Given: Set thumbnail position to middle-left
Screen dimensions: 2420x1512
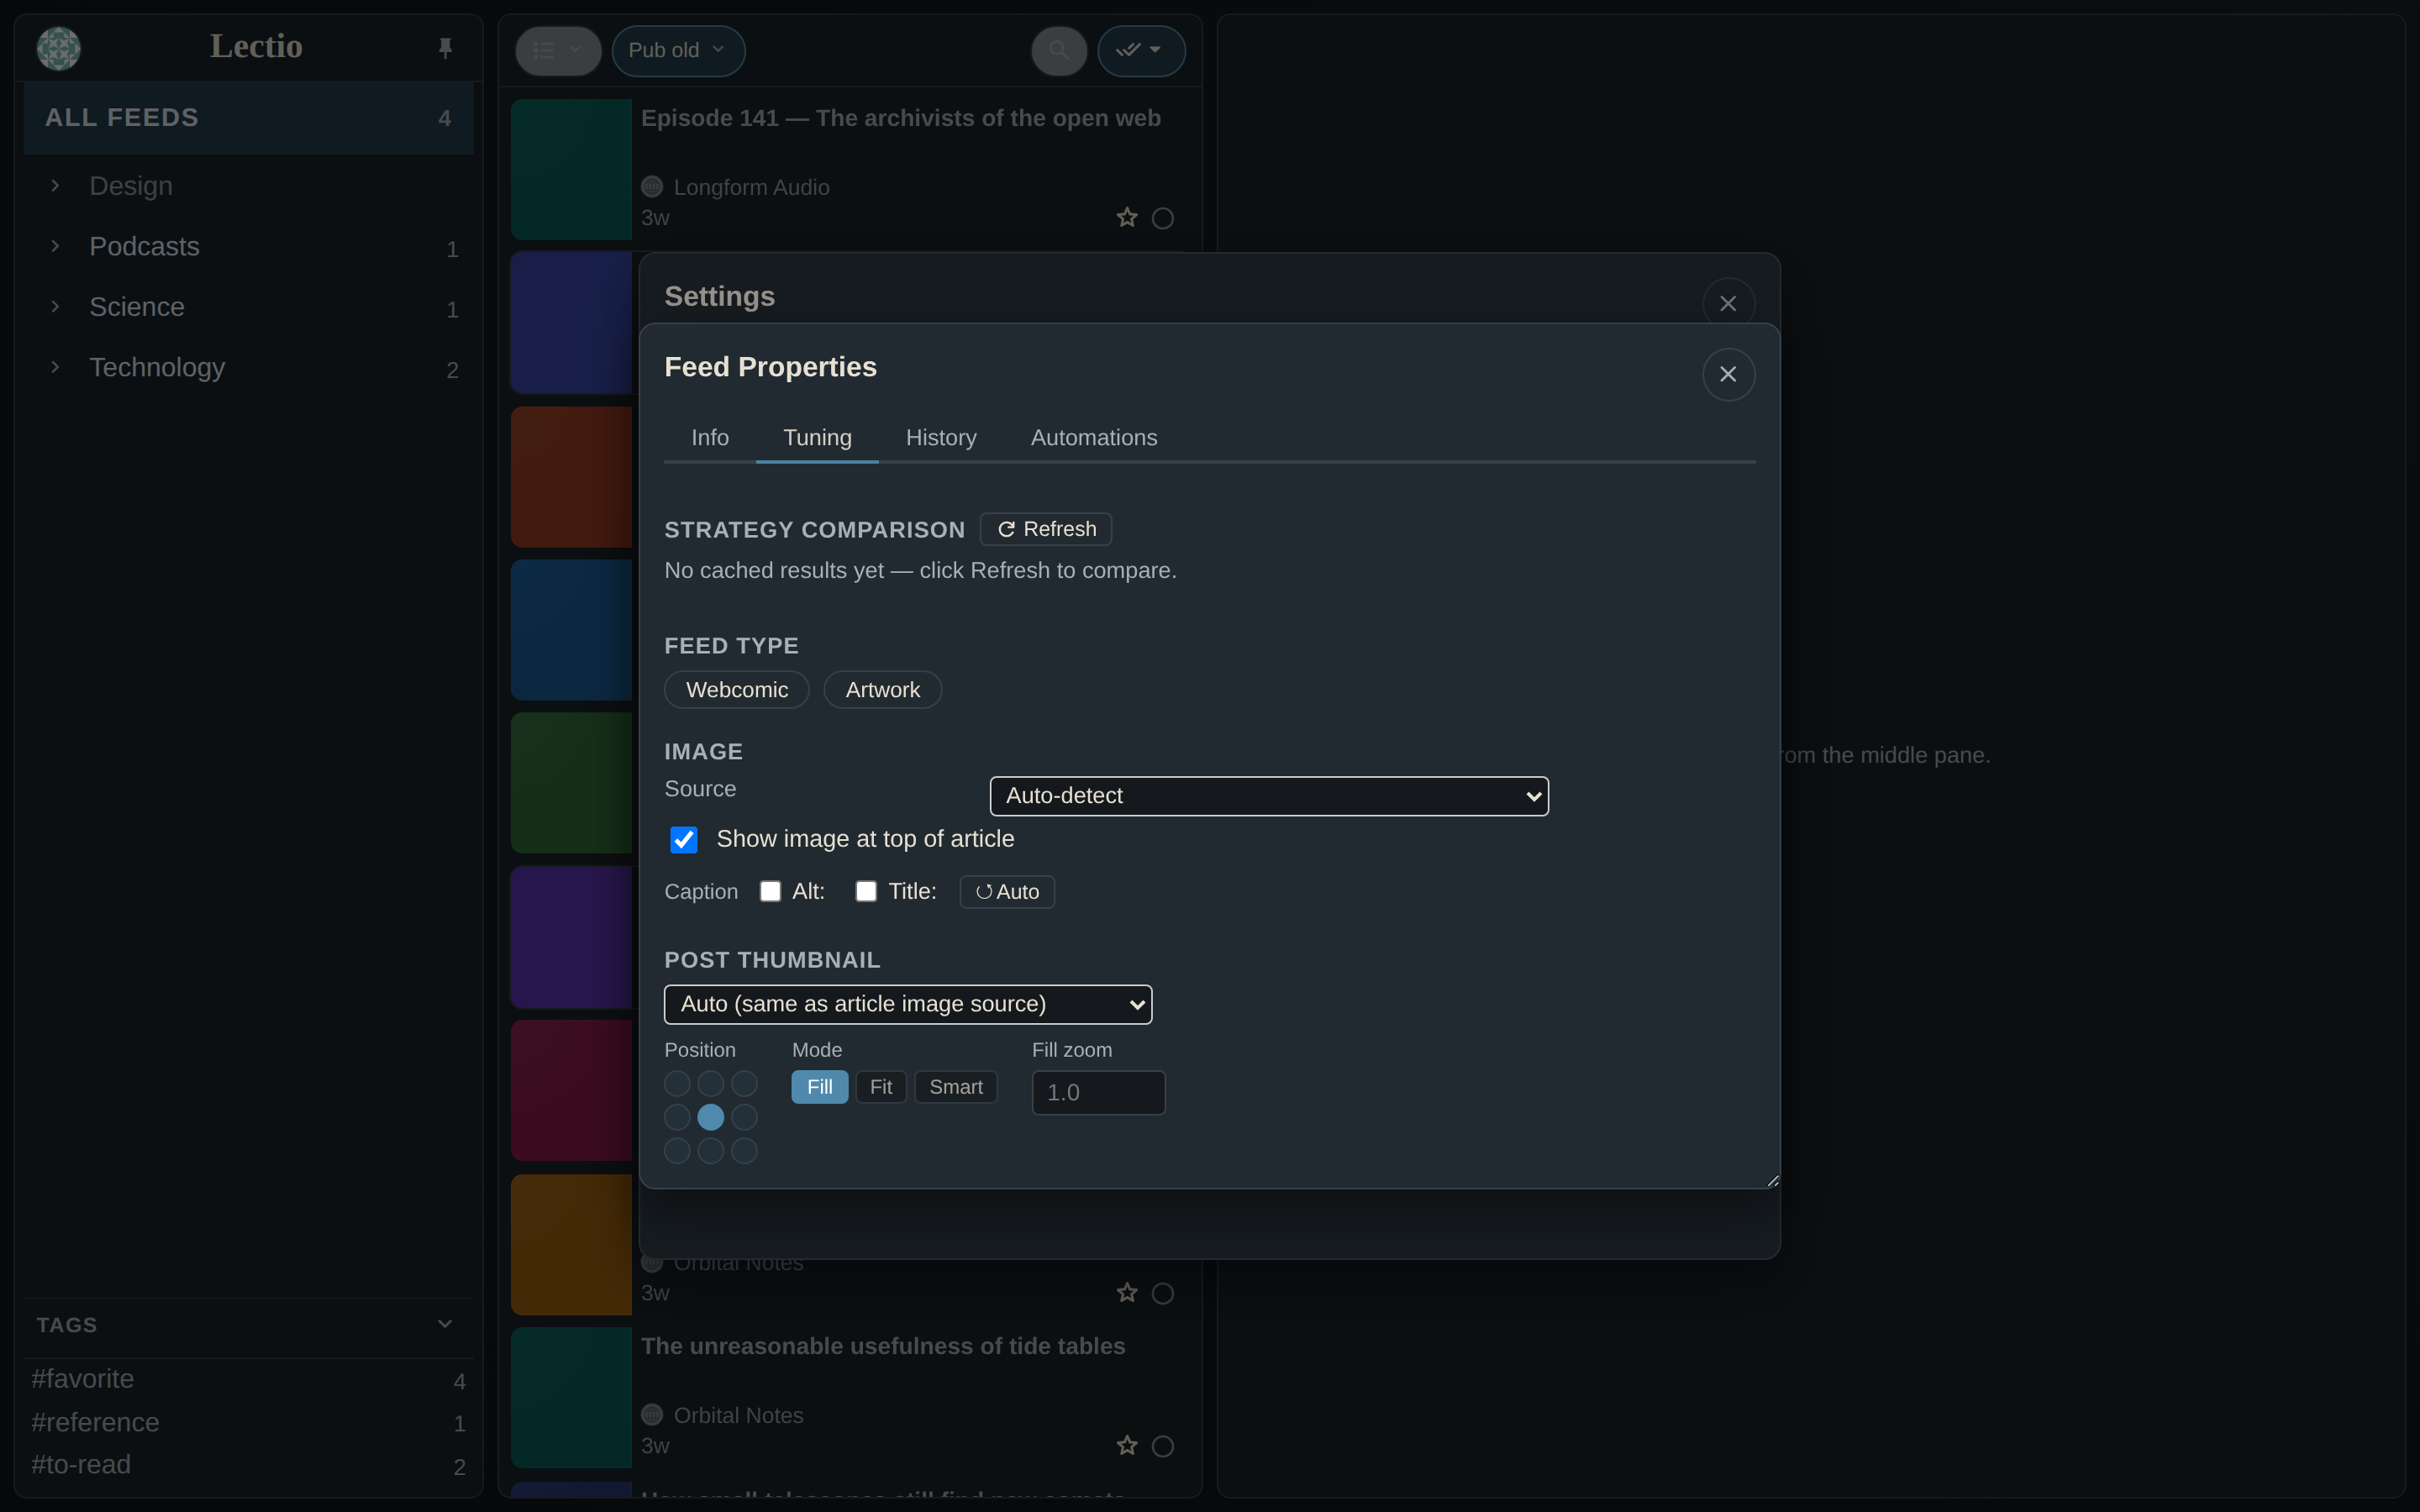Looking at the screenshot, I should pyautogui.click(x=677, y=1117).
